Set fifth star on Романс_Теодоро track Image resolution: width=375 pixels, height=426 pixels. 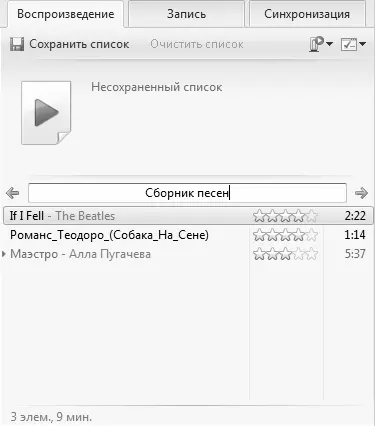pyautogui.click(x=311, y=235)
